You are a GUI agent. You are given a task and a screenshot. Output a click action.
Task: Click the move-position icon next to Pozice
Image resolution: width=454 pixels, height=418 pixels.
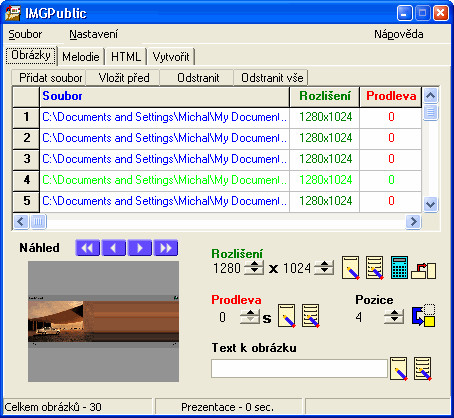[x=423, y=315]
